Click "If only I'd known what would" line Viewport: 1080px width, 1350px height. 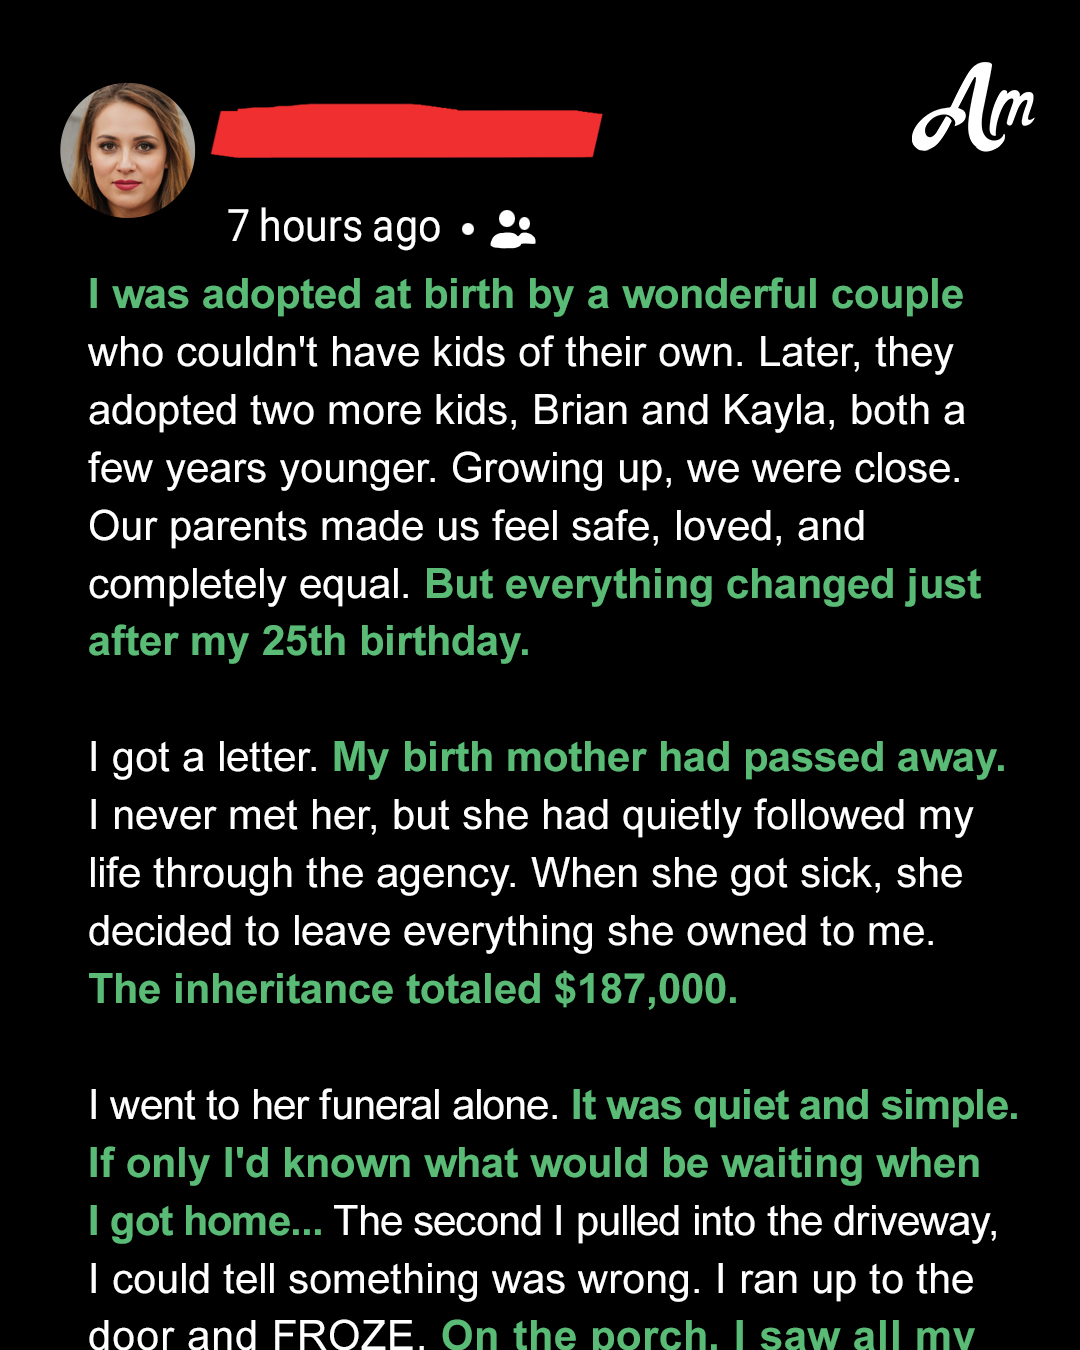point(534,1164)
